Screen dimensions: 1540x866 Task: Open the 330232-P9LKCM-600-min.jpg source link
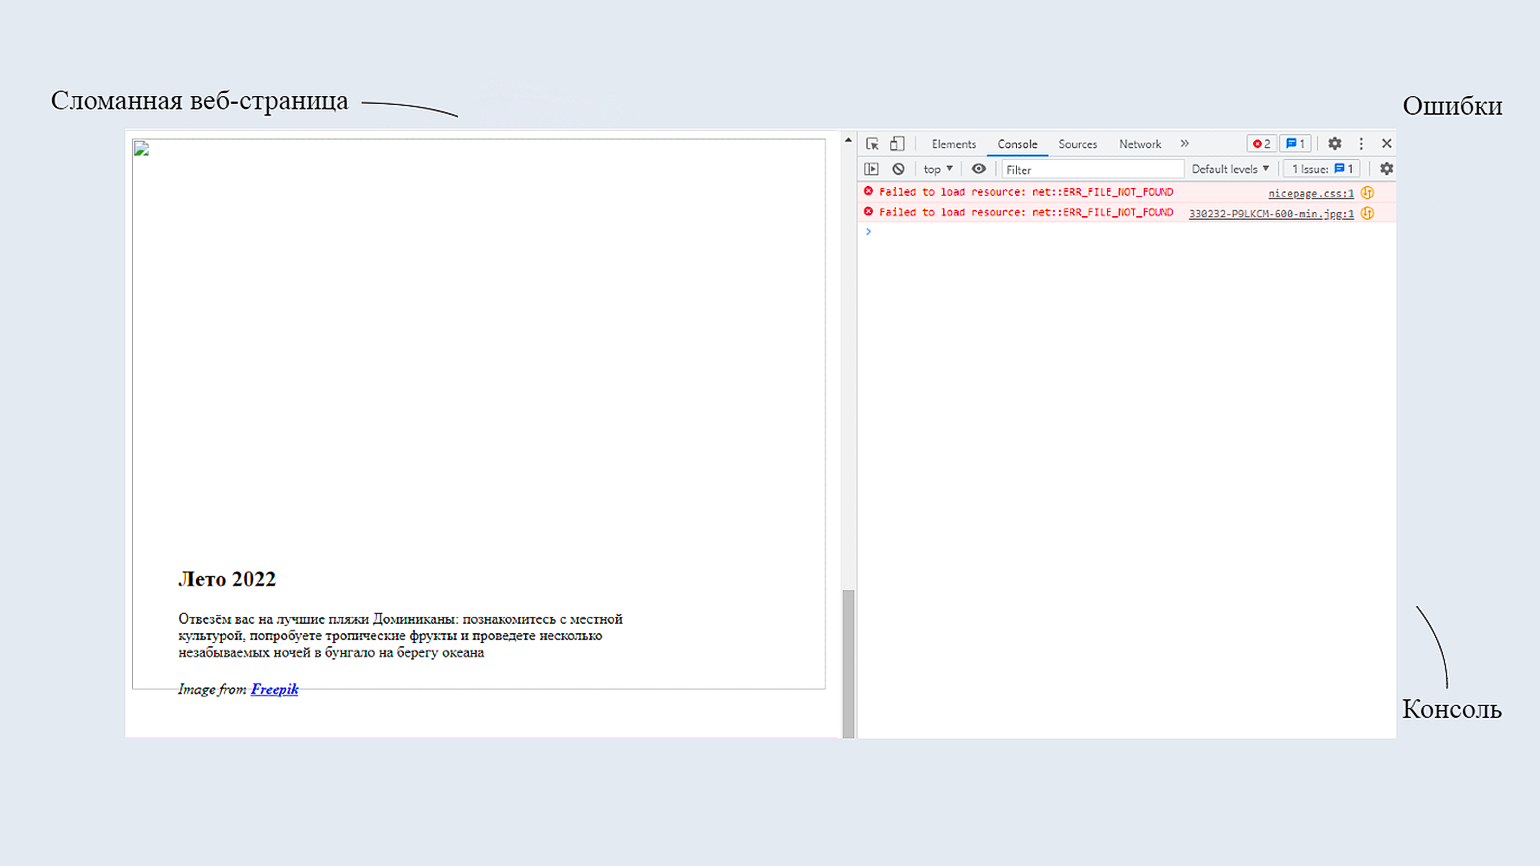pos(1270,213)
